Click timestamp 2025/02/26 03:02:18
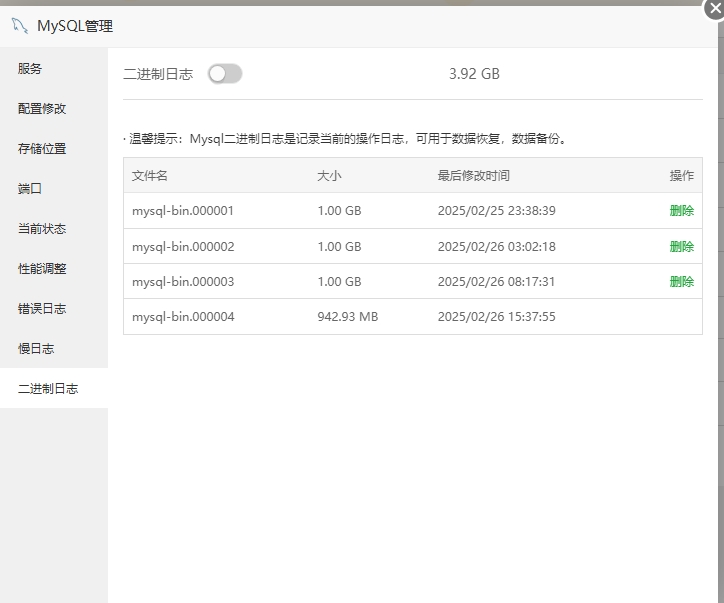This screenshot has width=724, height=603. 497,247
